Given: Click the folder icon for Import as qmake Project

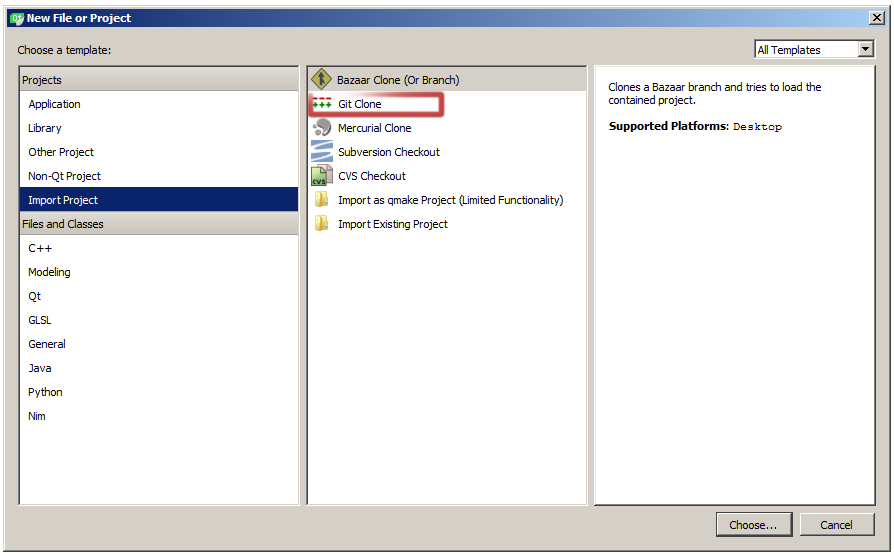Looking at the screenshot, I should coord(322,200).
